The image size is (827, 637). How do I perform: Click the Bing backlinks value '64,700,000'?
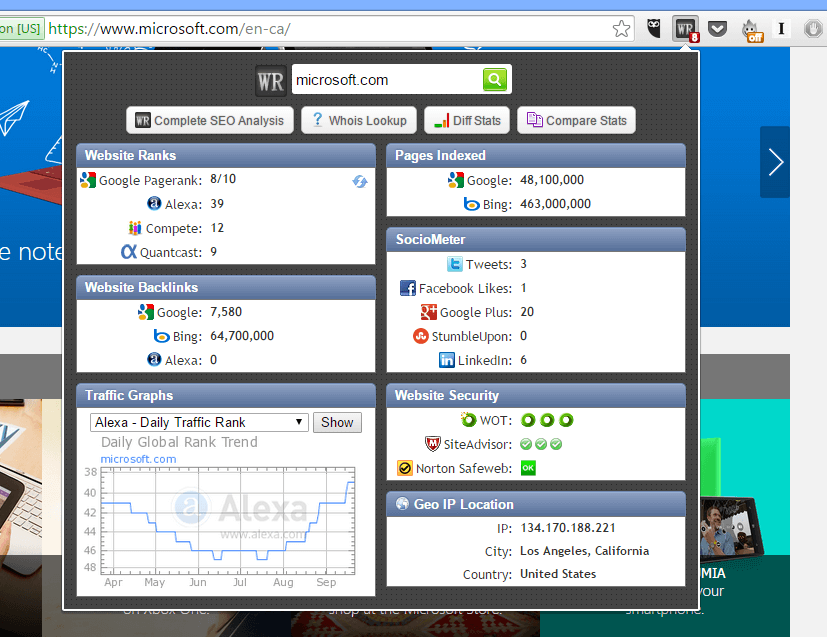pyautogui.click(x=242, y=336)
